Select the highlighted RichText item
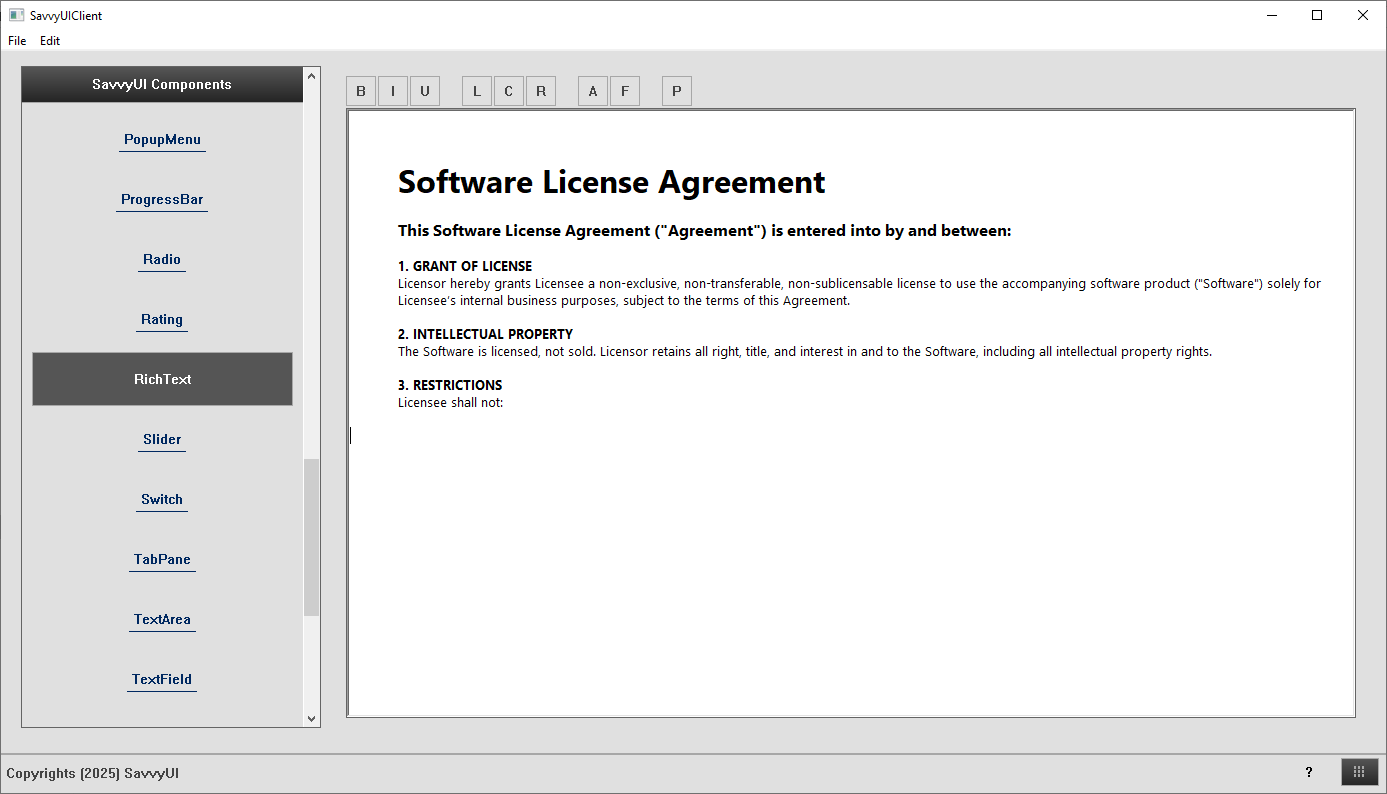The width and height of the screenshot is (1387, 794). click(x=162, y=379)
